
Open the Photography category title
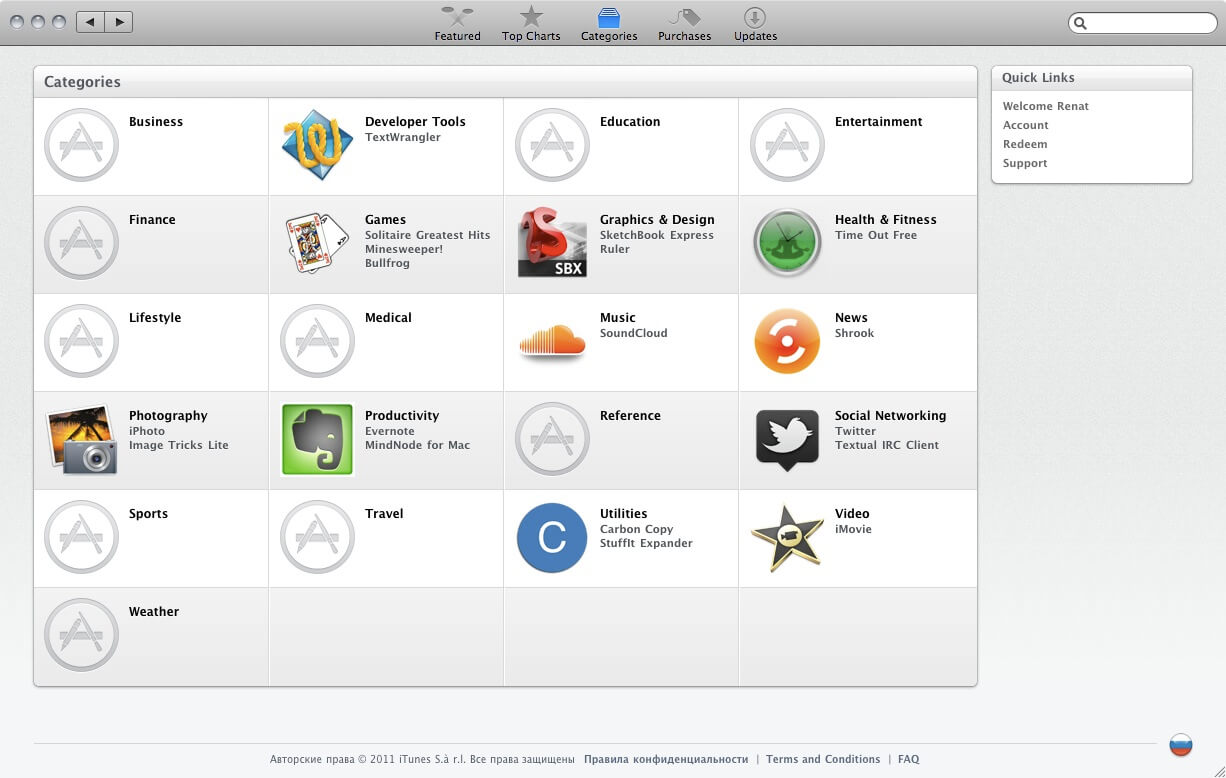(x=168, y=415)
